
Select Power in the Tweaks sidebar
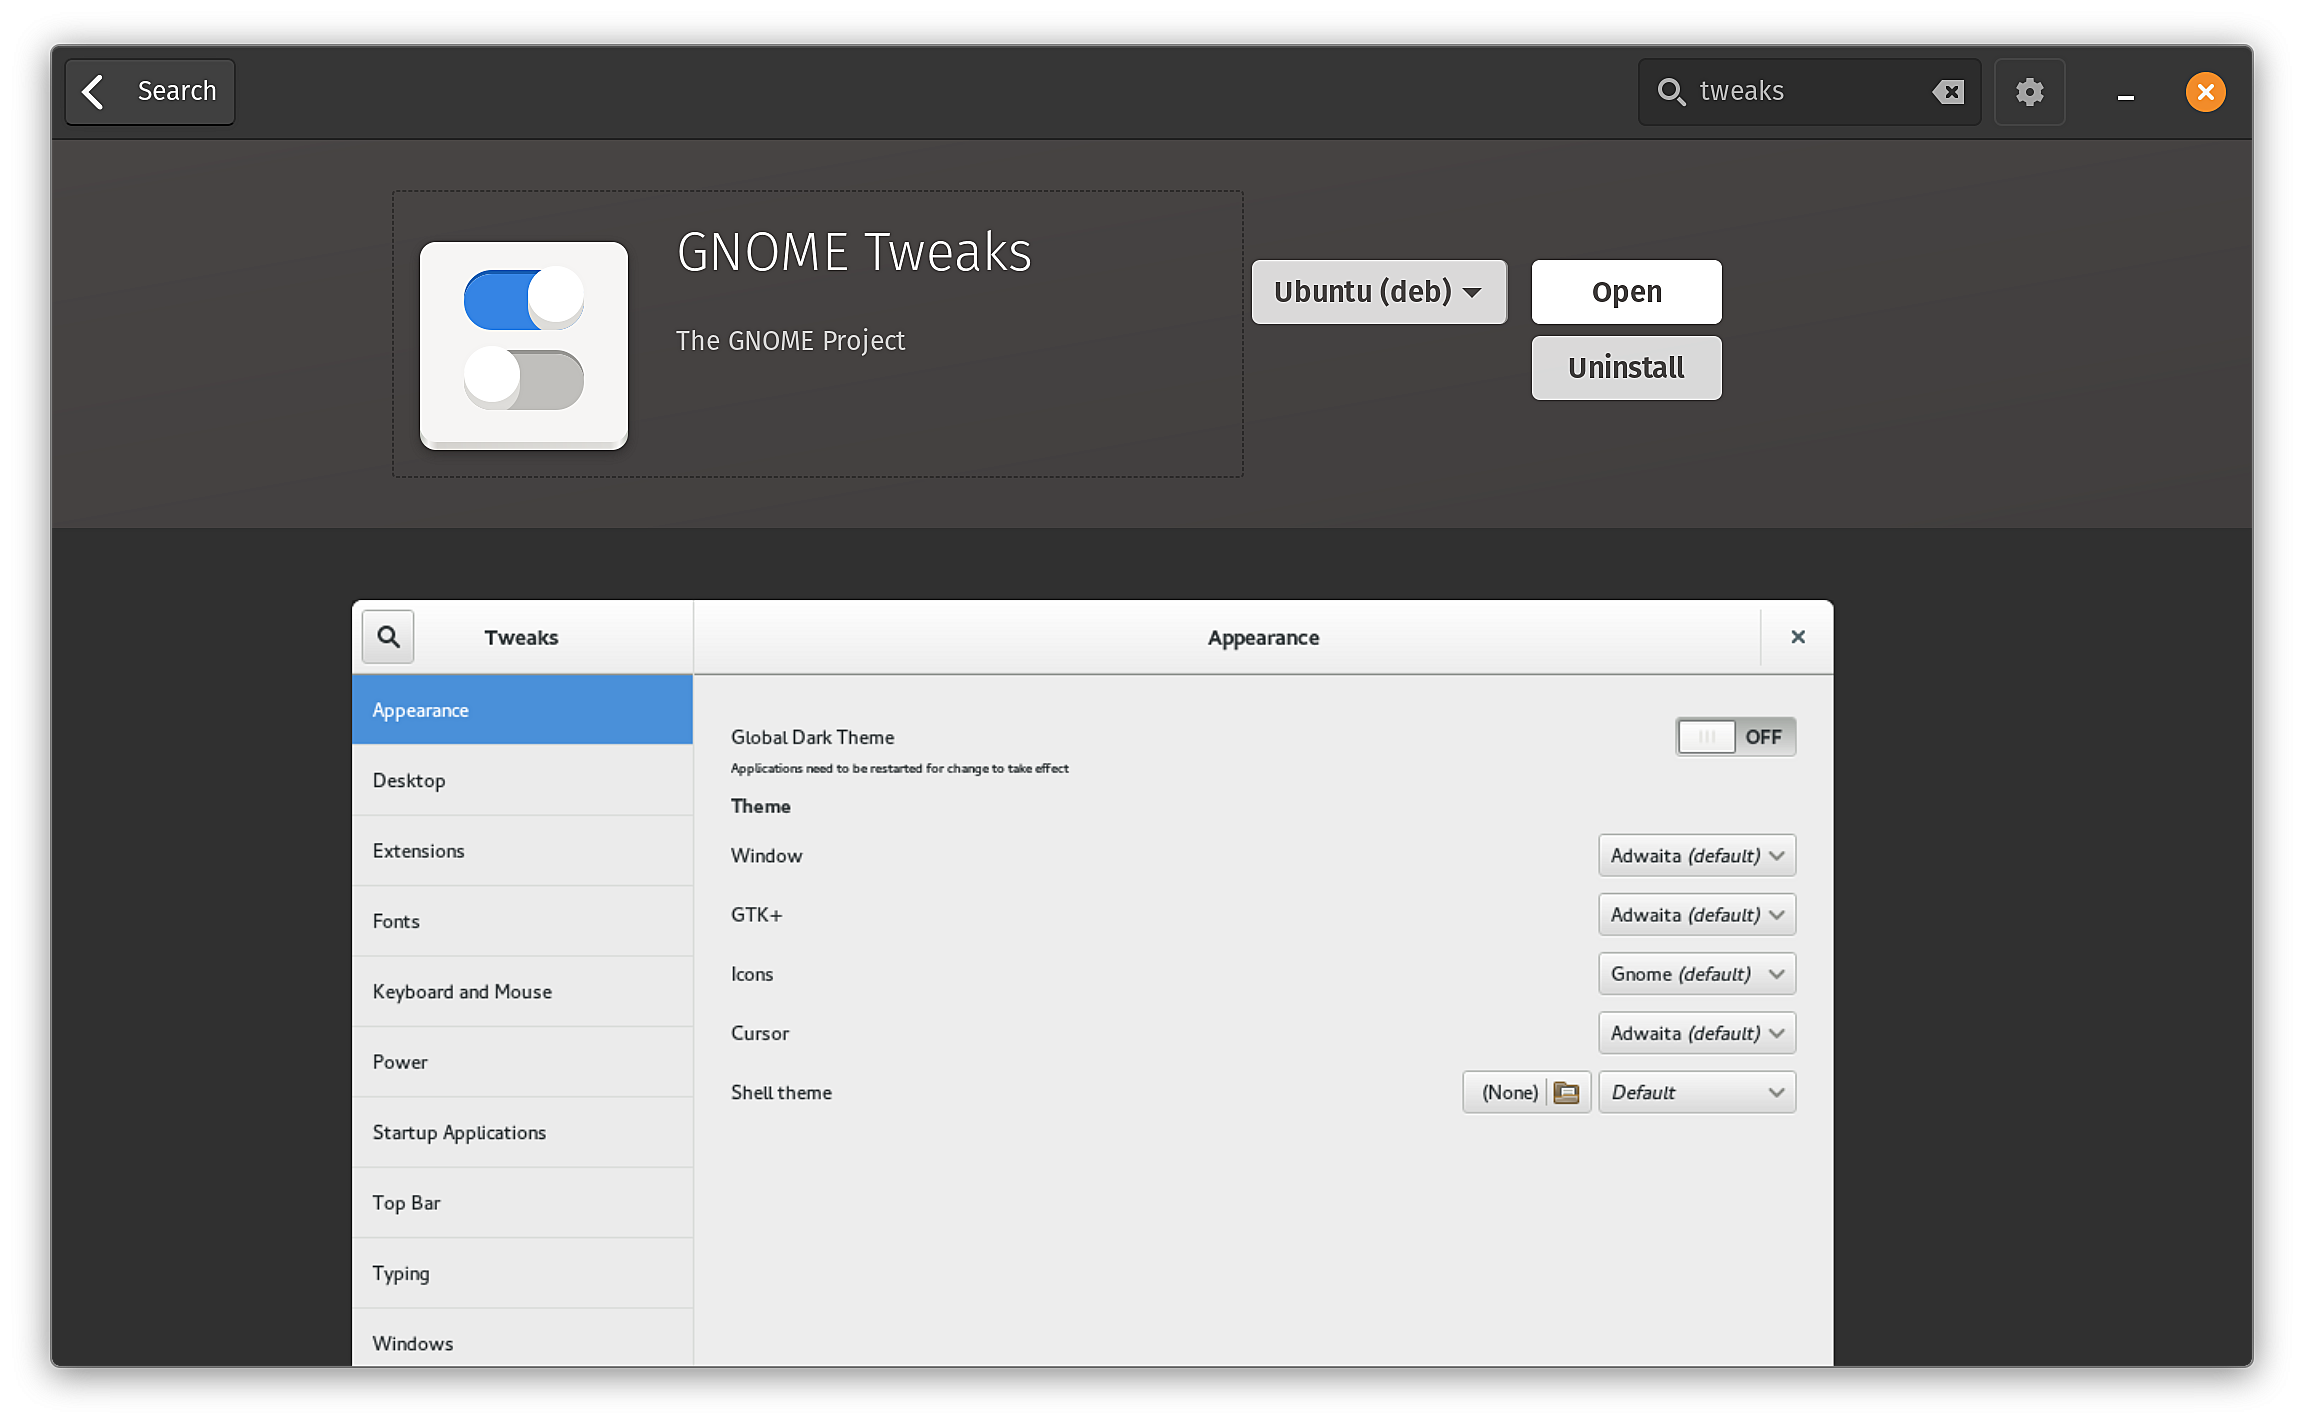pyautogui.click(x=522, y=1062)
